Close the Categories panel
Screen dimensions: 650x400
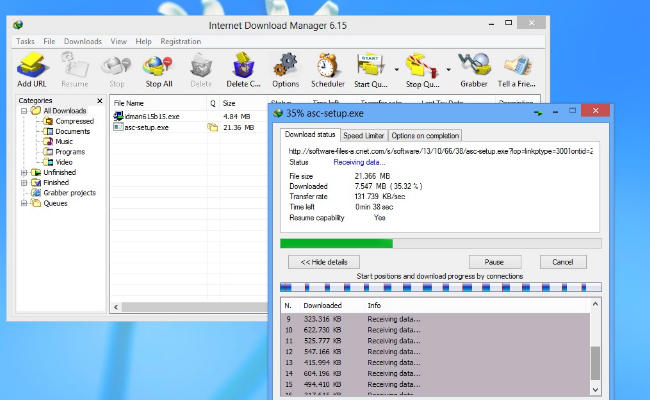(99, 101)
